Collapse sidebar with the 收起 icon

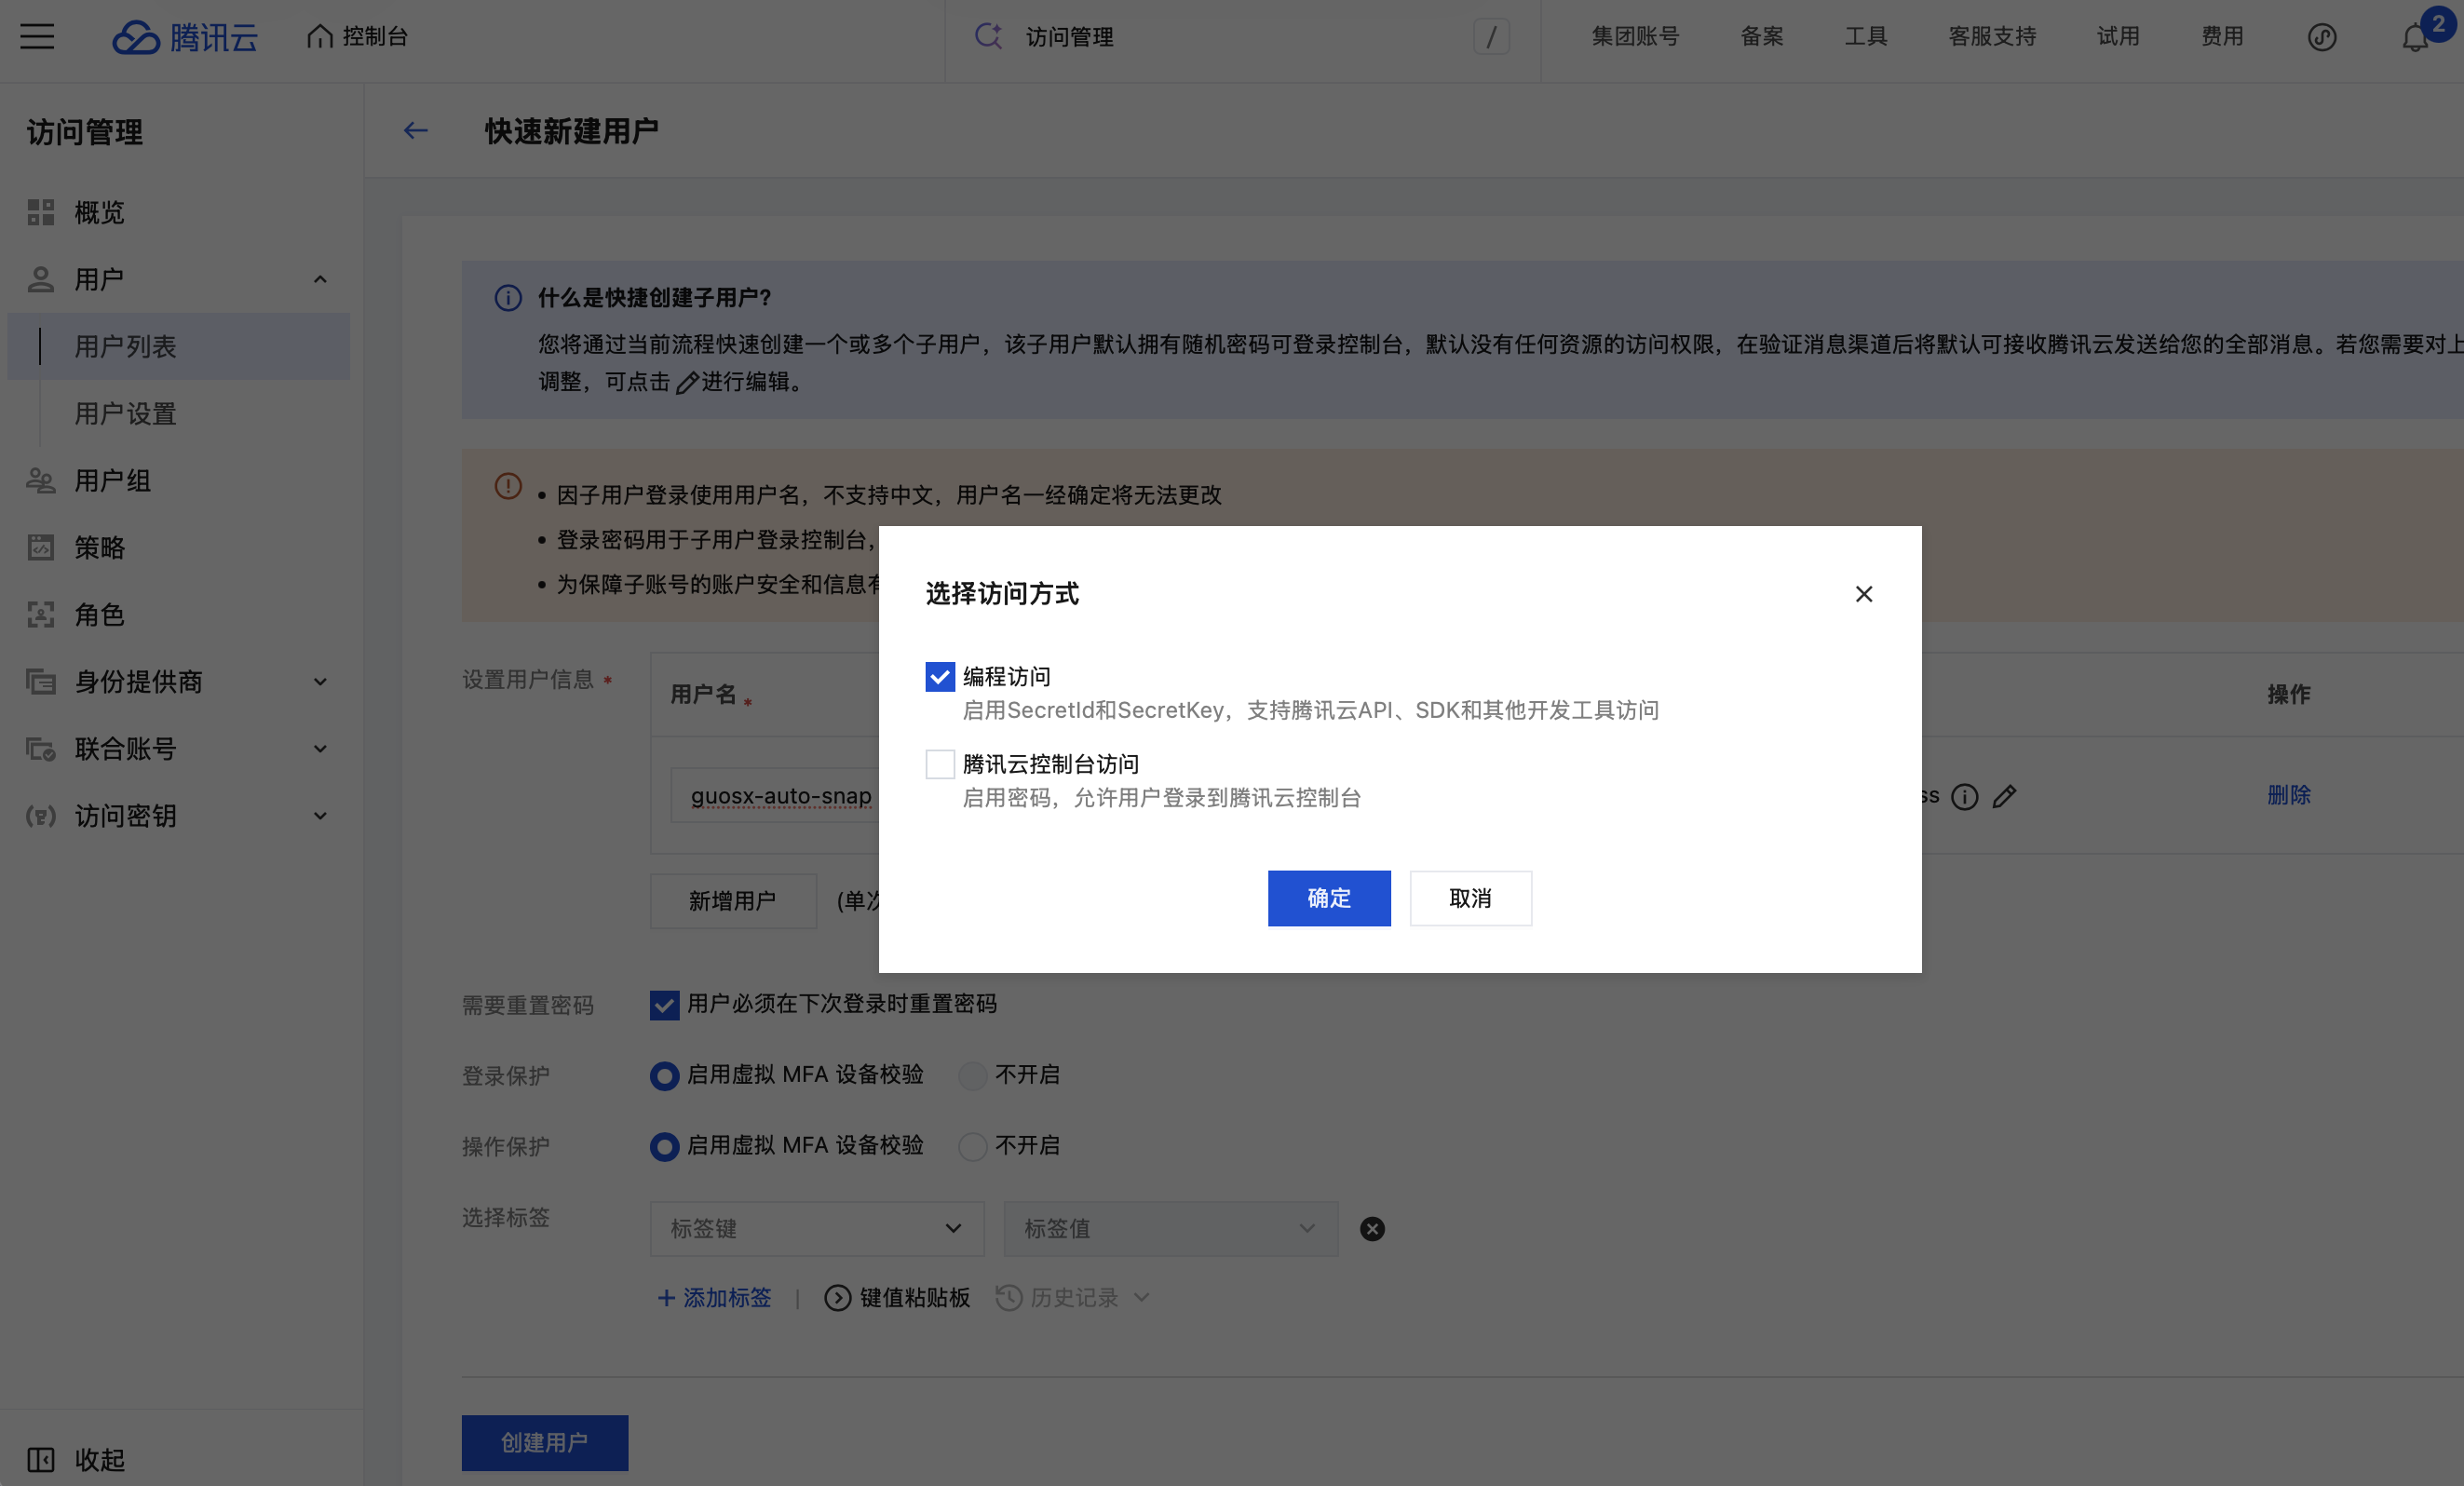coord(41,1459)
